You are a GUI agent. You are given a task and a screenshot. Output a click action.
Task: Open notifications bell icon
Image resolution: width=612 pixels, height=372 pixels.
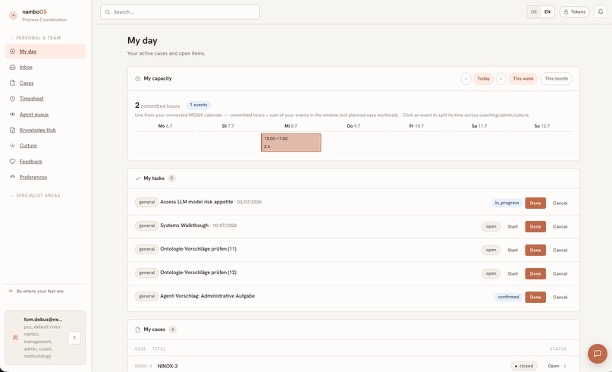(x=601, y=12)
